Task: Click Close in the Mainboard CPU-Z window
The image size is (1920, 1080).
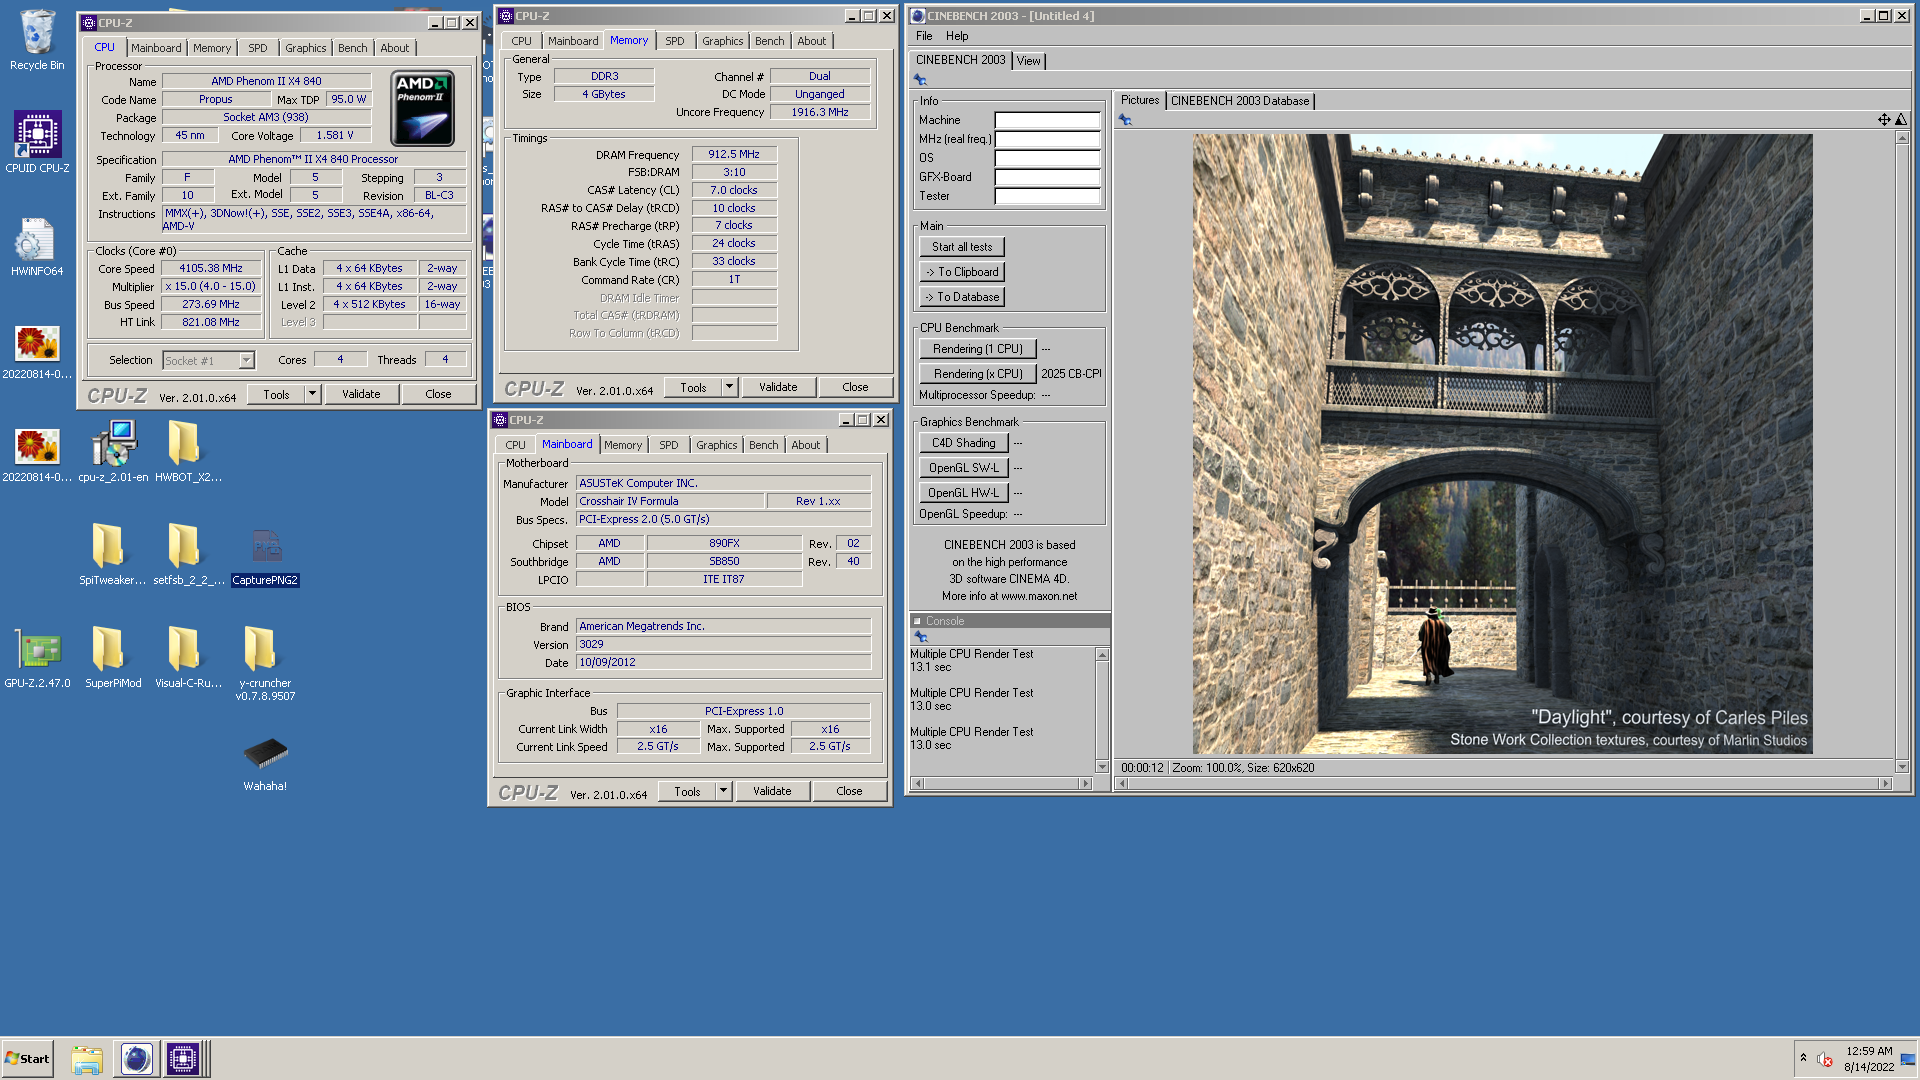Action: (x=849, y=791)
